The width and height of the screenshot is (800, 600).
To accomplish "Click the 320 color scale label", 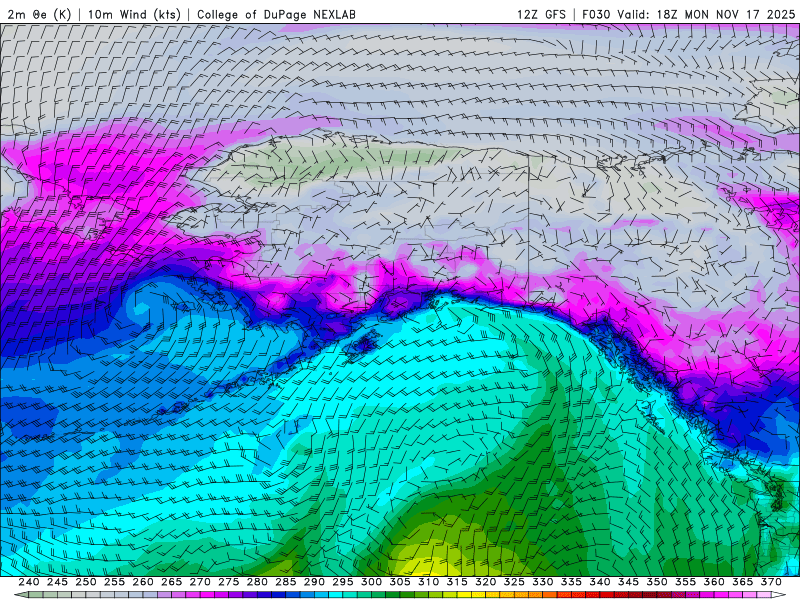I will [486, 582].
